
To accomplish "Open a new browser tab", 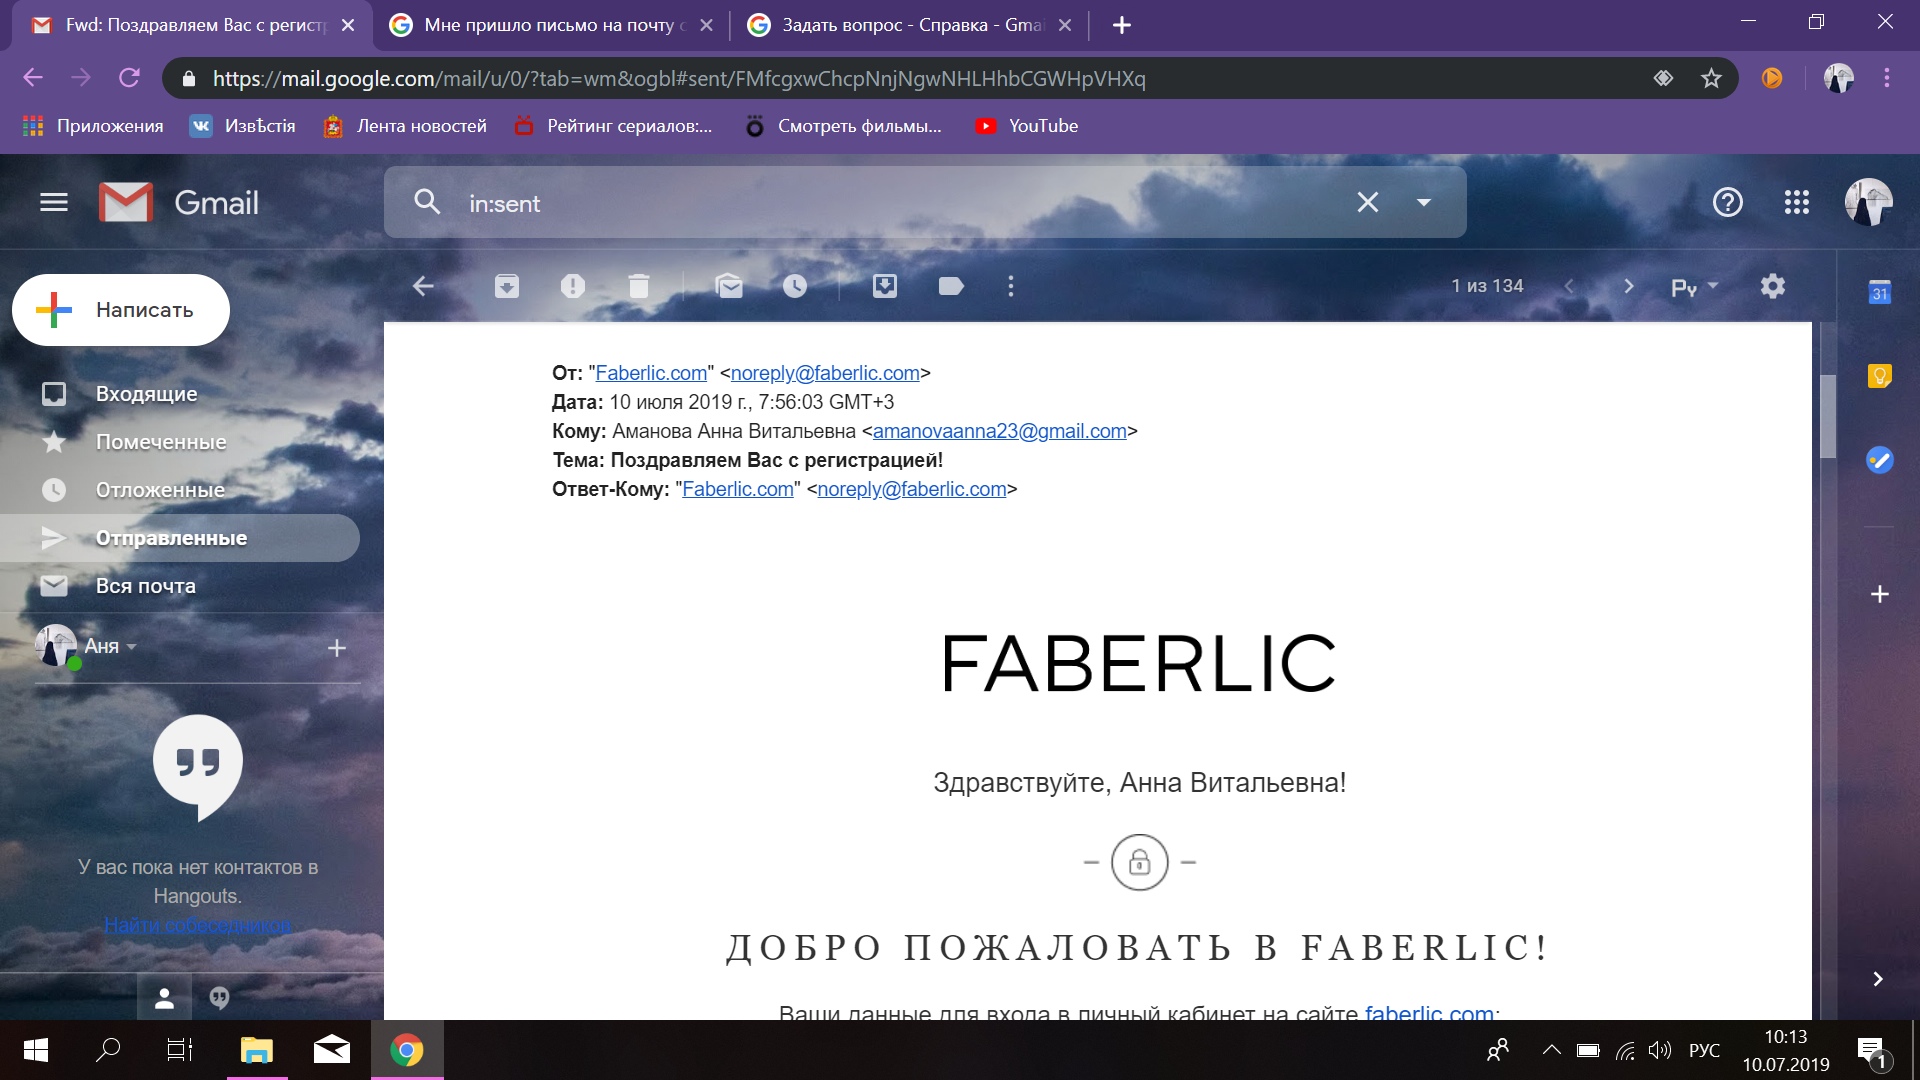I will (1122, 25).
